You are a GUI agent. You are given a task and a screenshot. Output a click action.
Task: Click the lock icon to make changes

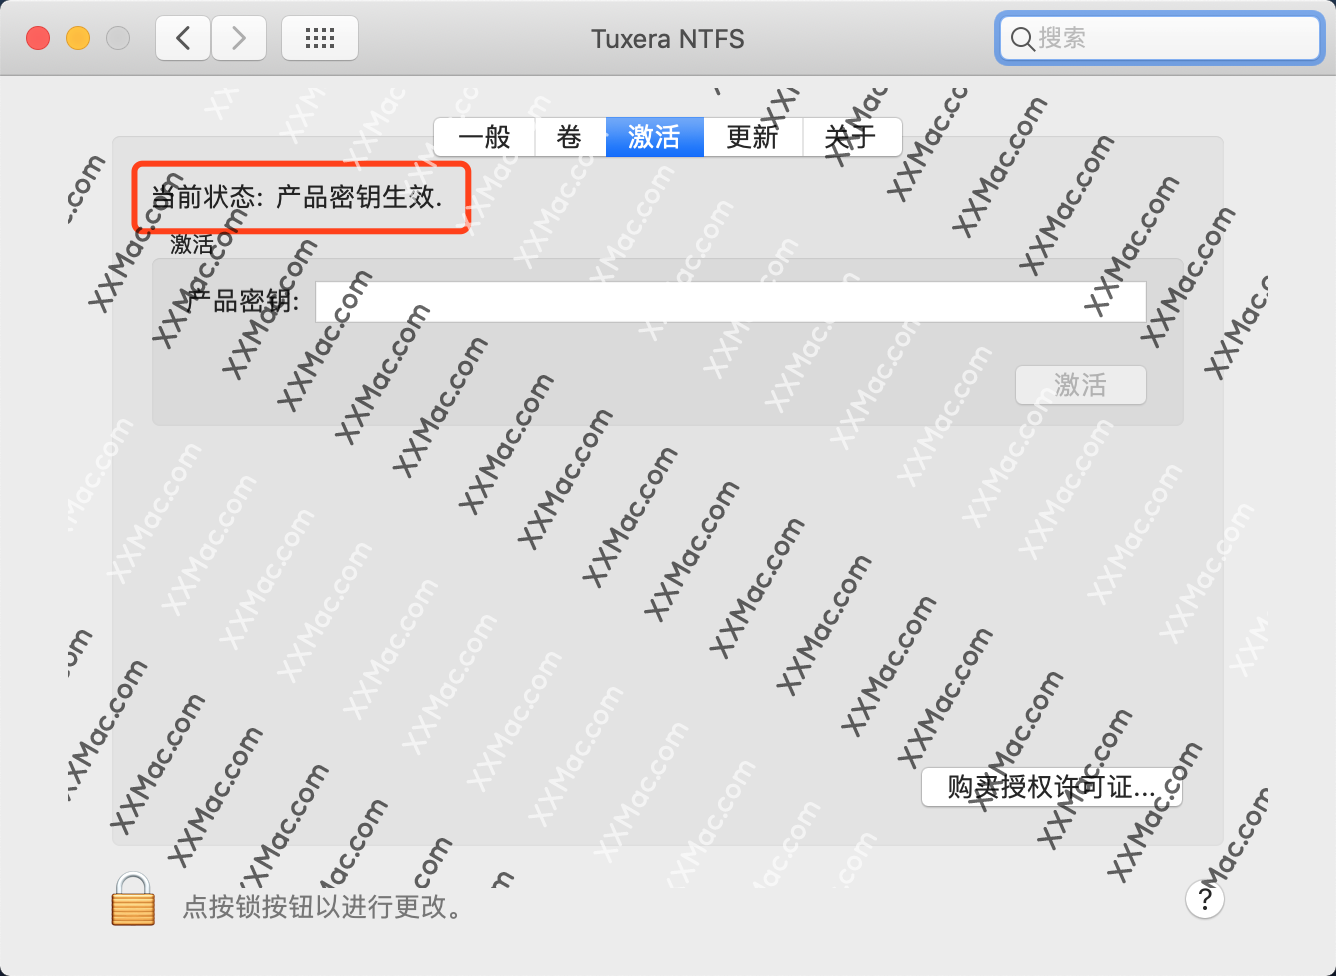[x=133, y=898]
